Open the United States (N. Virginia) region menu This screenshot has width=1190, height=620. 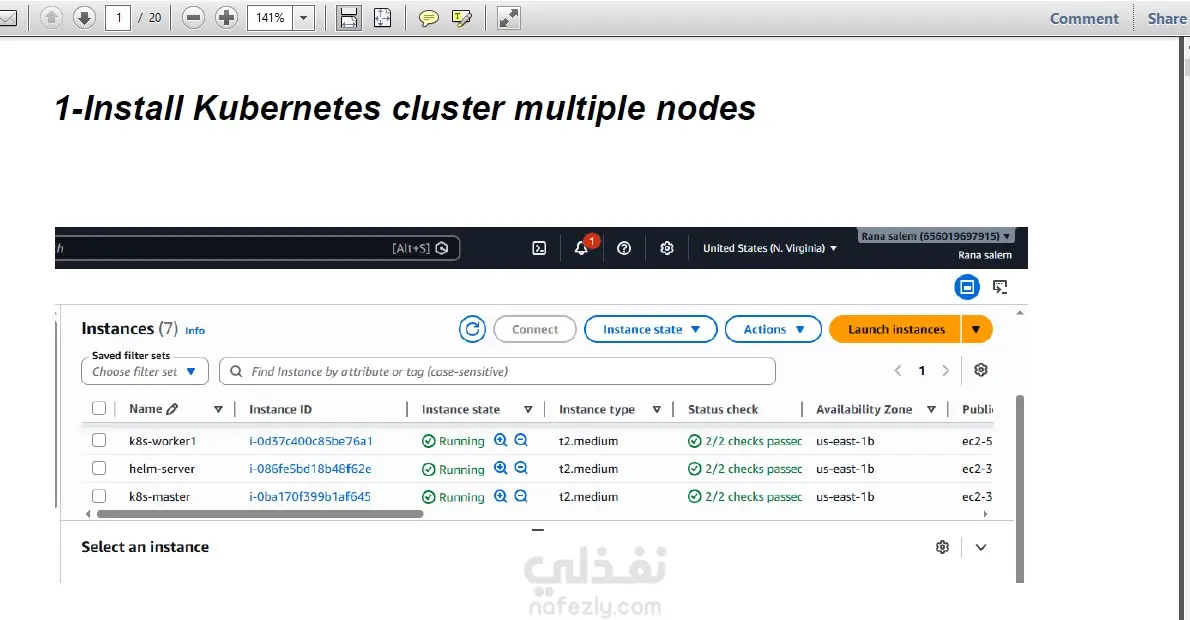(770, 248)
